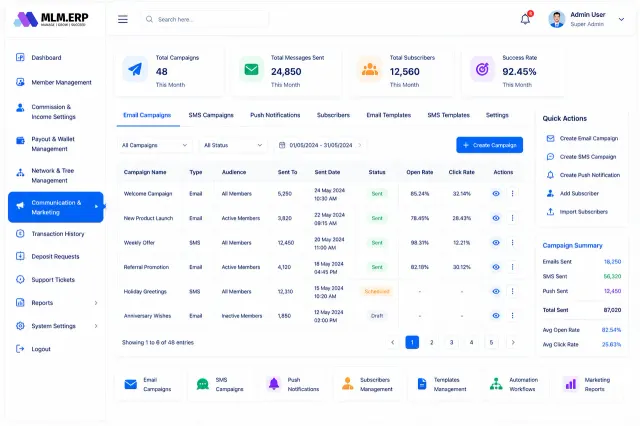
Task: Switch to the SMS Campaigns tab
Action: pyautogui.click(x=211, y=115)
